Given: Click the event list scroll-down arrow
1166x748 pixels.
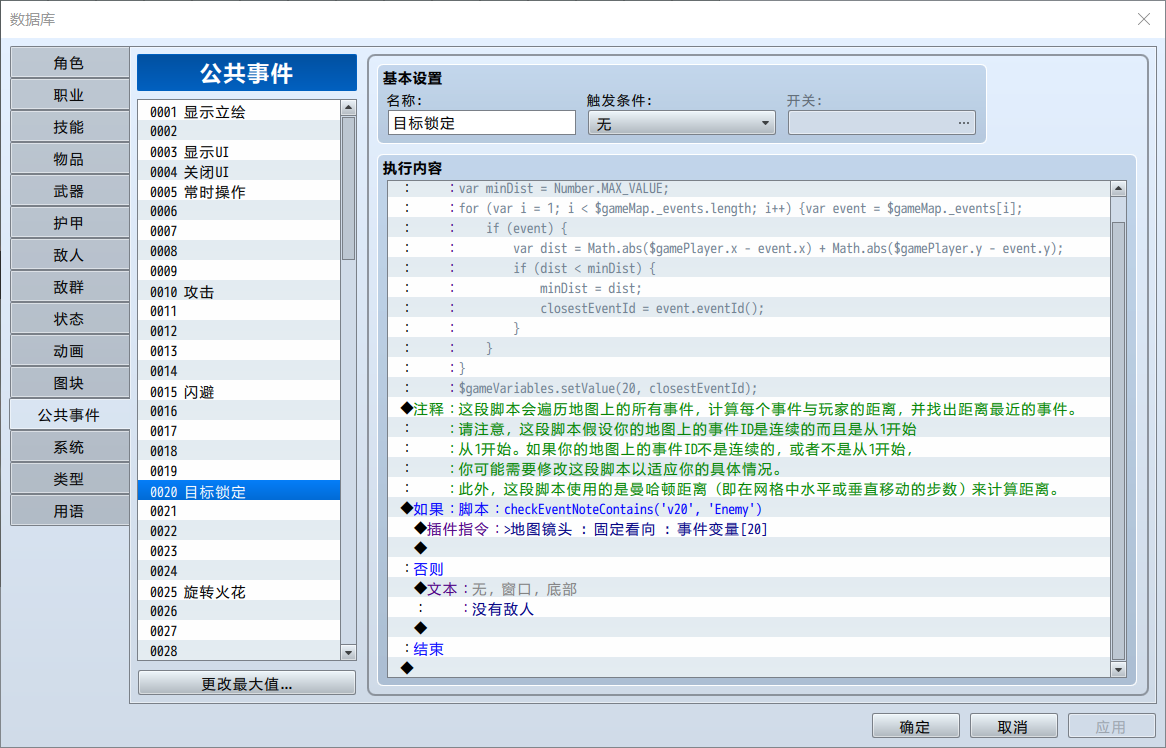Looking at the screenshot, I should click(x=348, y=652).
